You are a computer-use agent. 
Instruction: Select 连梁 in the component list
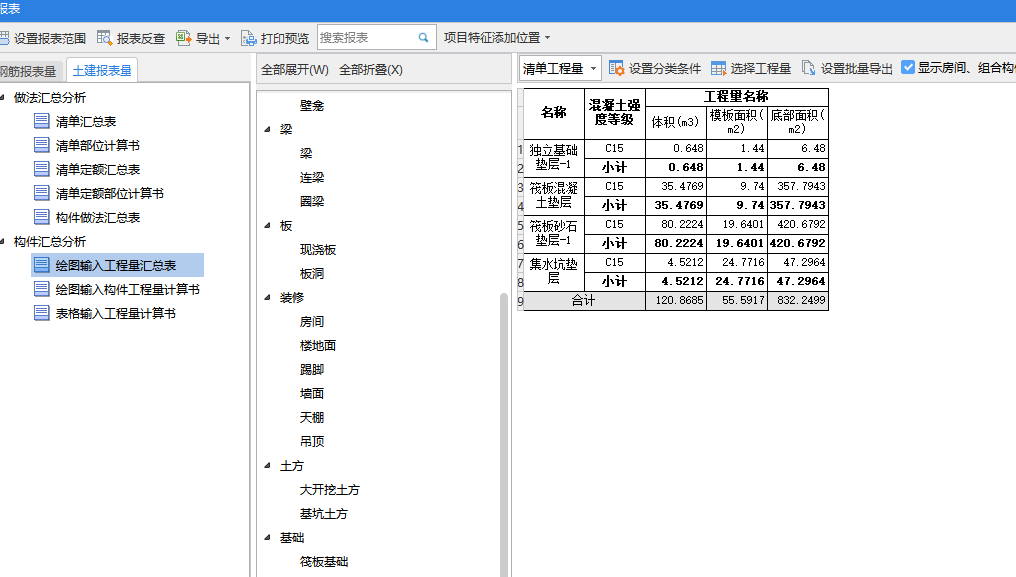click(x=312, y=177)
